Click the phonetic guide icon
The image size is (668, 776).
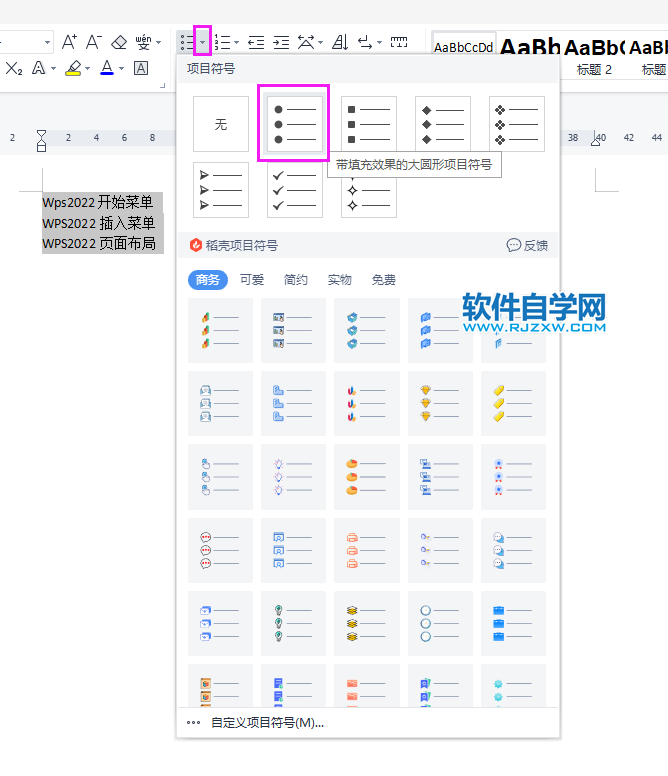coord(143,42)
